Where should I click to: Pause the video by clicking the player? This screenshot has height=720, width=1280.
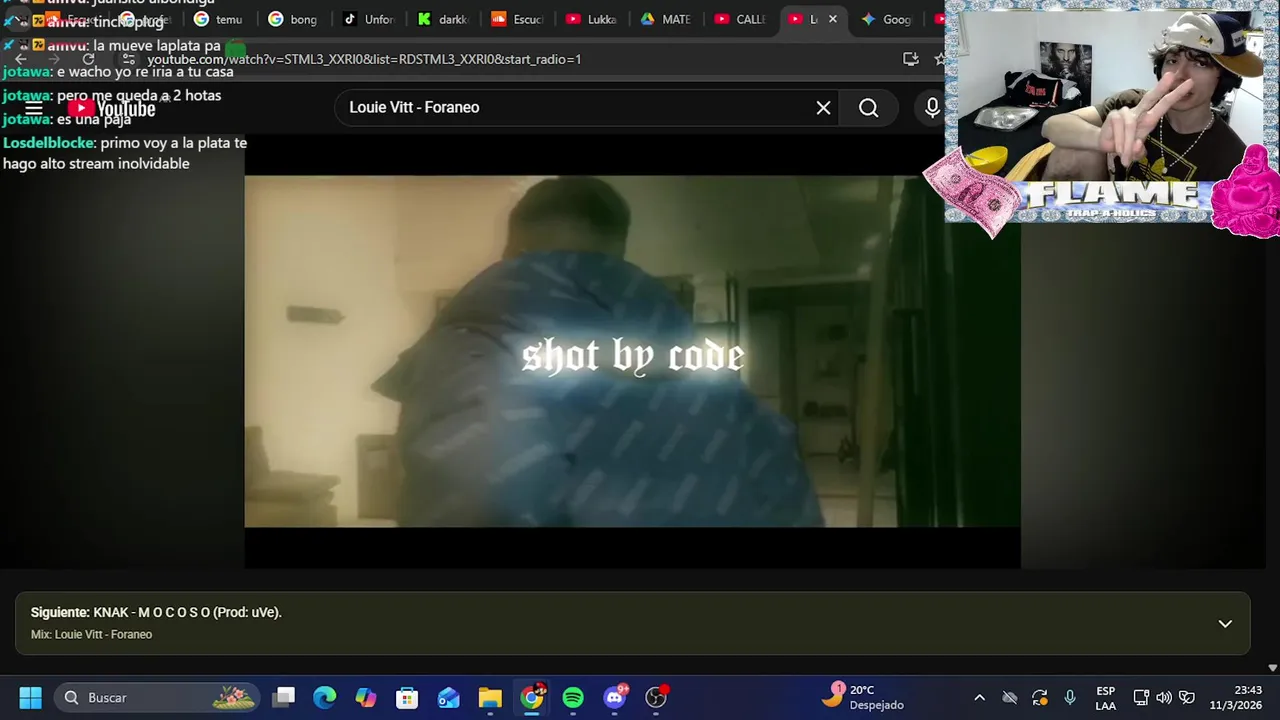point(632,351)
